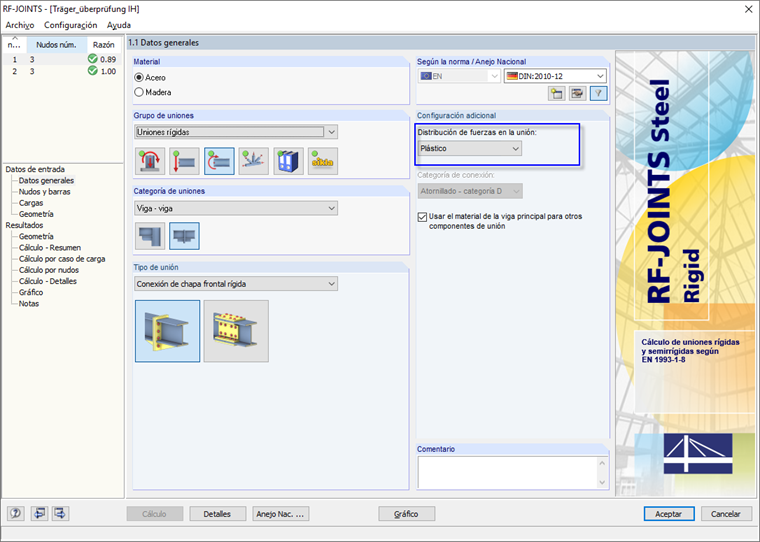Viewport: 760px width, 542px height.
Task: Click the Anejo Nac. ... button
Action: click(281, 514)
